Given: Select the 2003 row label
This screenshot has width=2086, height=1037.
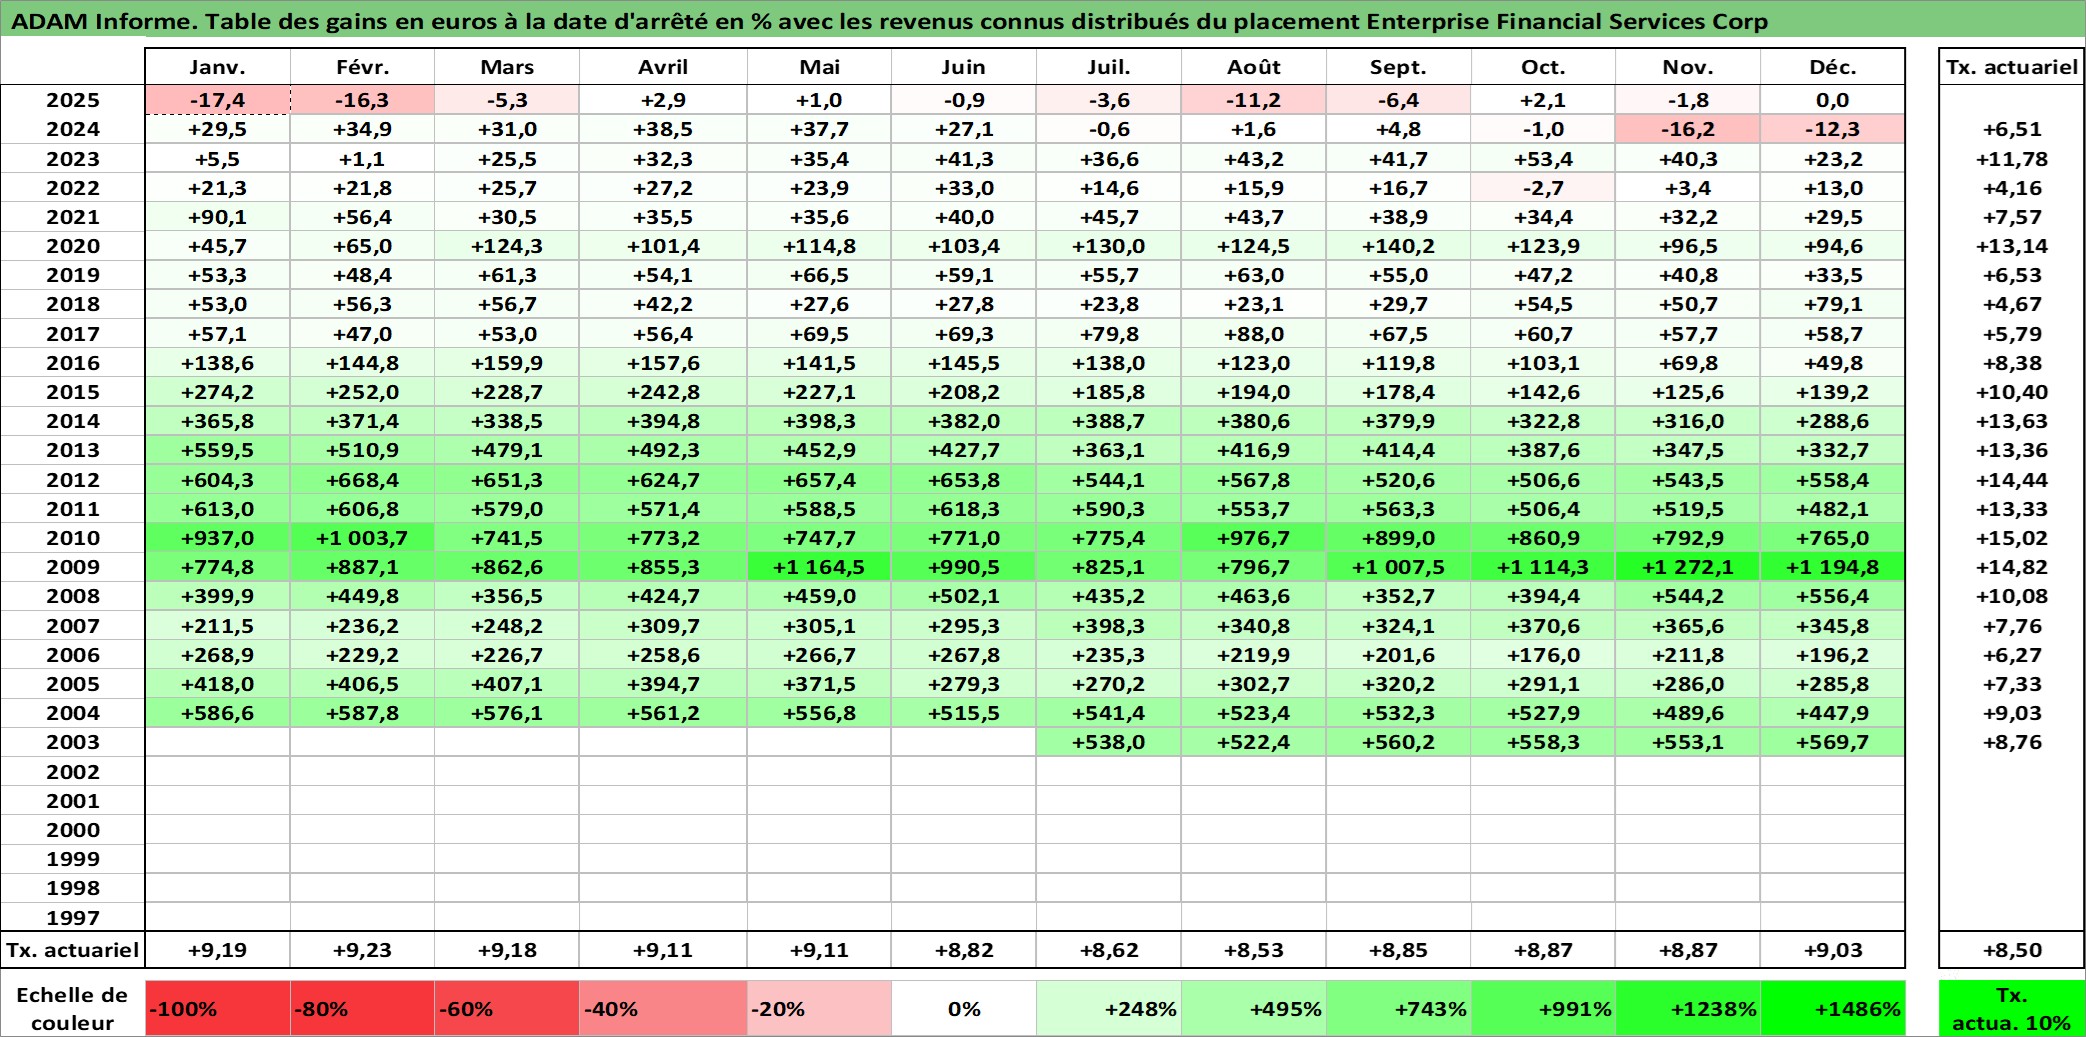Looking at the screenshot, I should (x=73, y=742).
